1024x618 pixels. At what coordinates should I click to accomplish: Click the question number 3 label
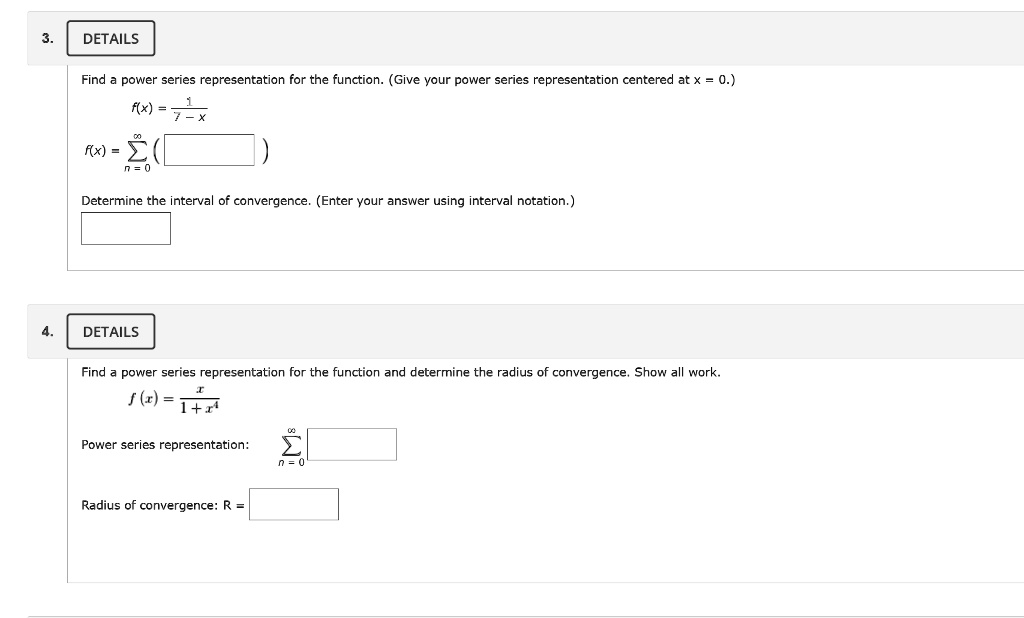coord(44,37)
